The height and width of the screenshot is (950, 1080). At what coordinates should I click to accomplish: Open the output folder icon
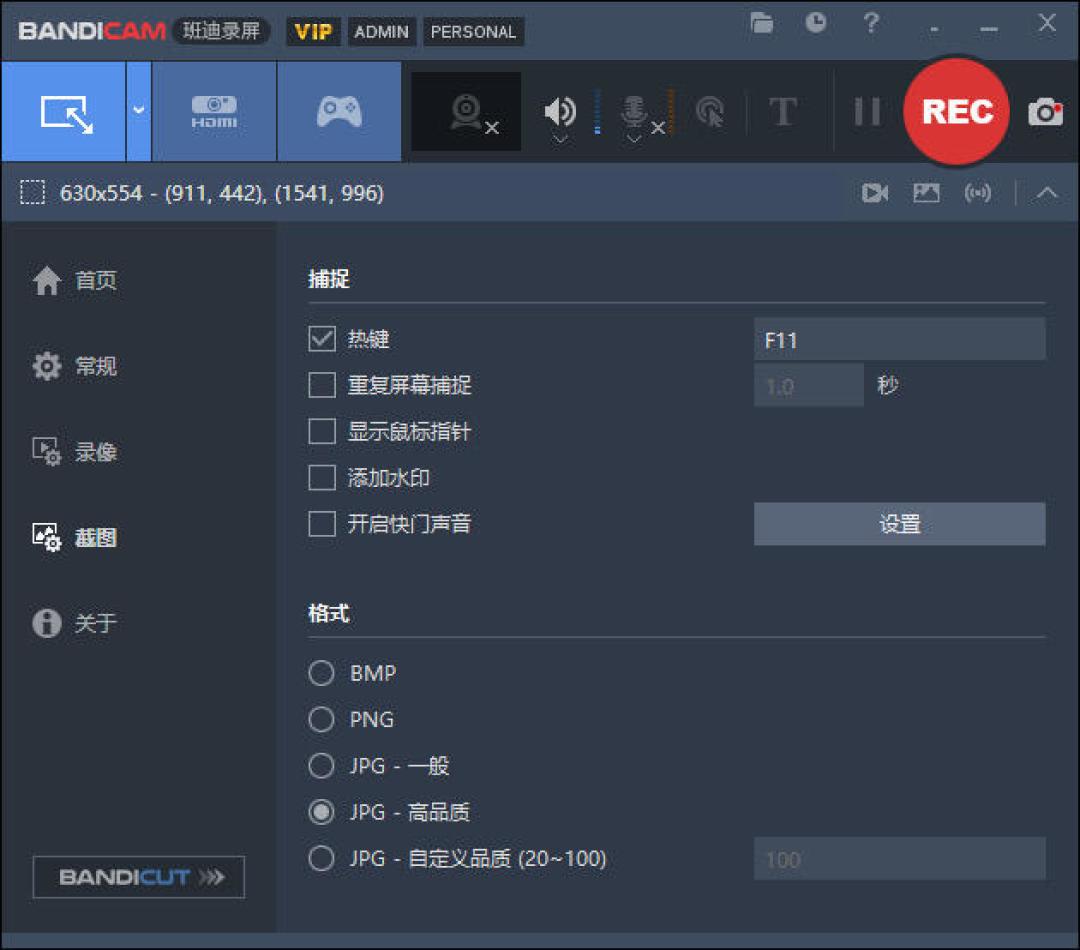(x=762, y=23)
